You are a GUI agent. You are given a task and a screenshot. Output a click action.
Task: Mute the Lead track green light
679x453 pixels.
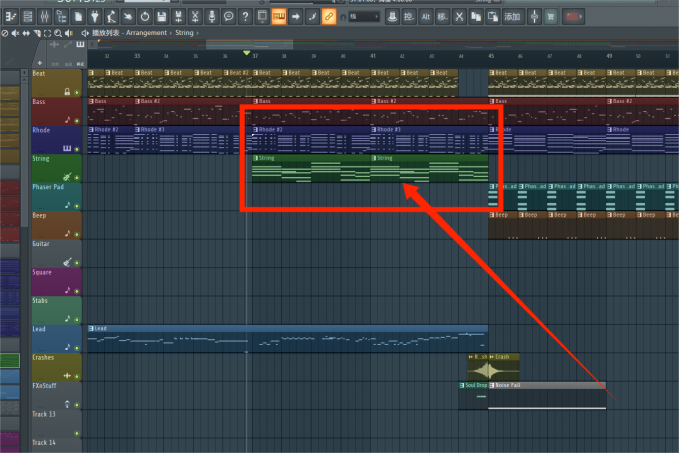(x=77, y=348)
